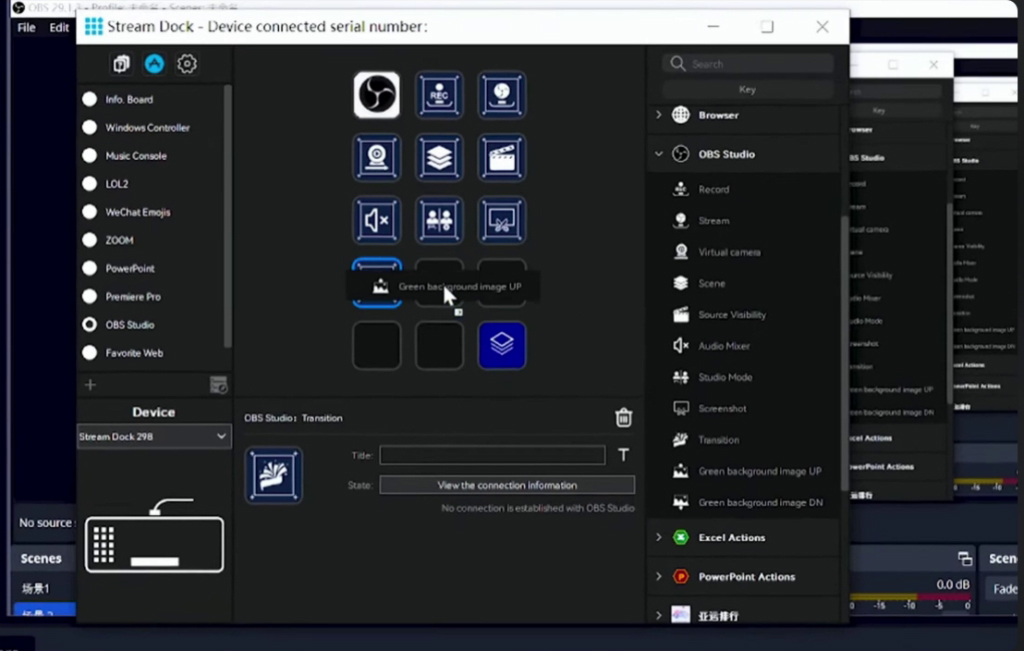Select the Music Console profile radio
This screenshot has width=1024, height=651.
89,155
